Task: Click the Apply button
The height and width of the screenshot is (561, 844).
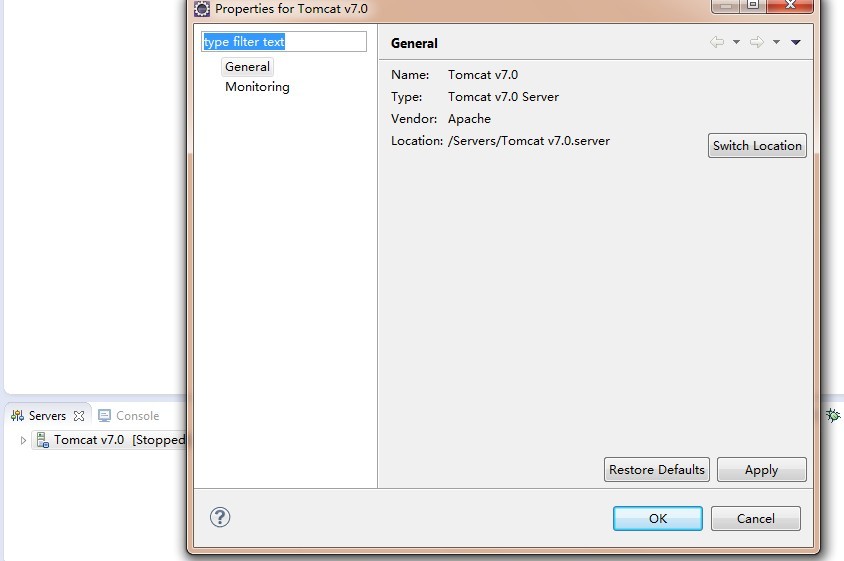Action: click(762, 470)
